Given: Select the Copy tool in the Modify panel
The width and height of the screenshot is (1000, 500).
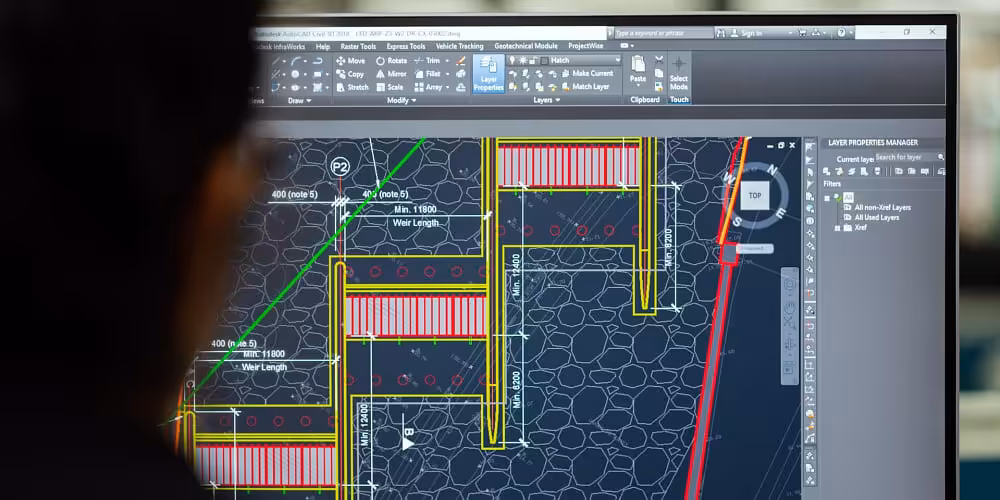Looking at the screenshot, I should point(350,74).
